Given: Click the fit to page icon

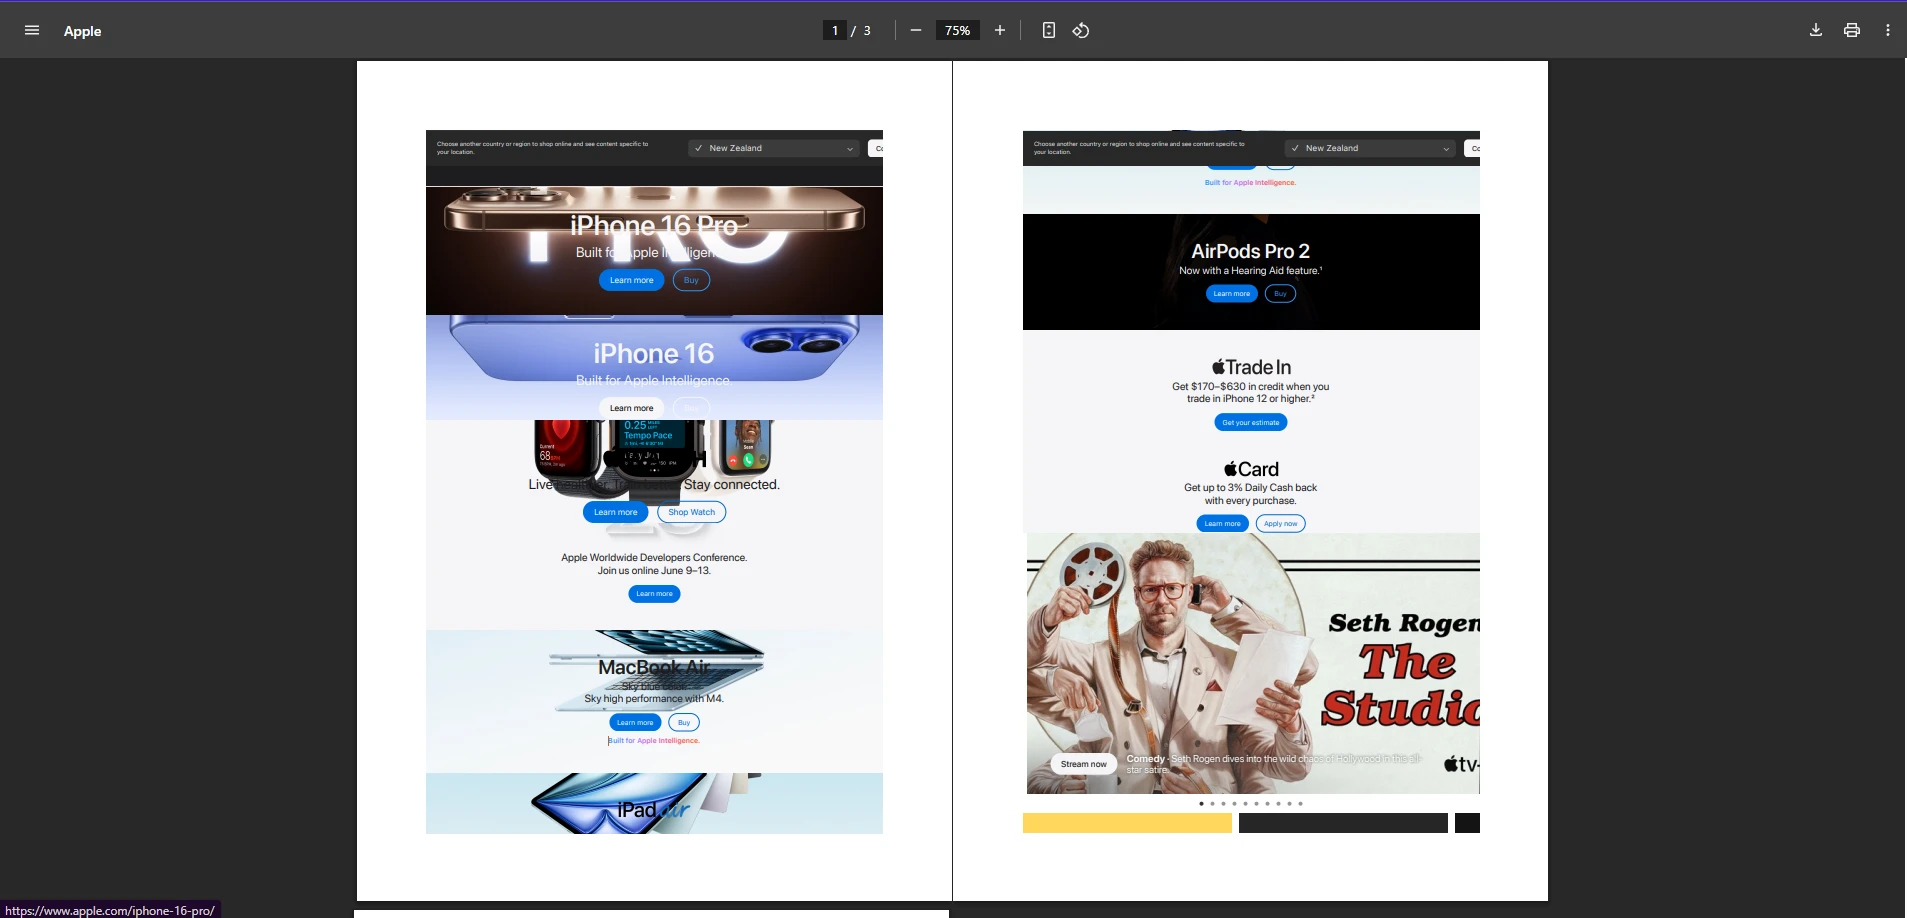Looking at the screenshot, I should [x=1048, y=31].
